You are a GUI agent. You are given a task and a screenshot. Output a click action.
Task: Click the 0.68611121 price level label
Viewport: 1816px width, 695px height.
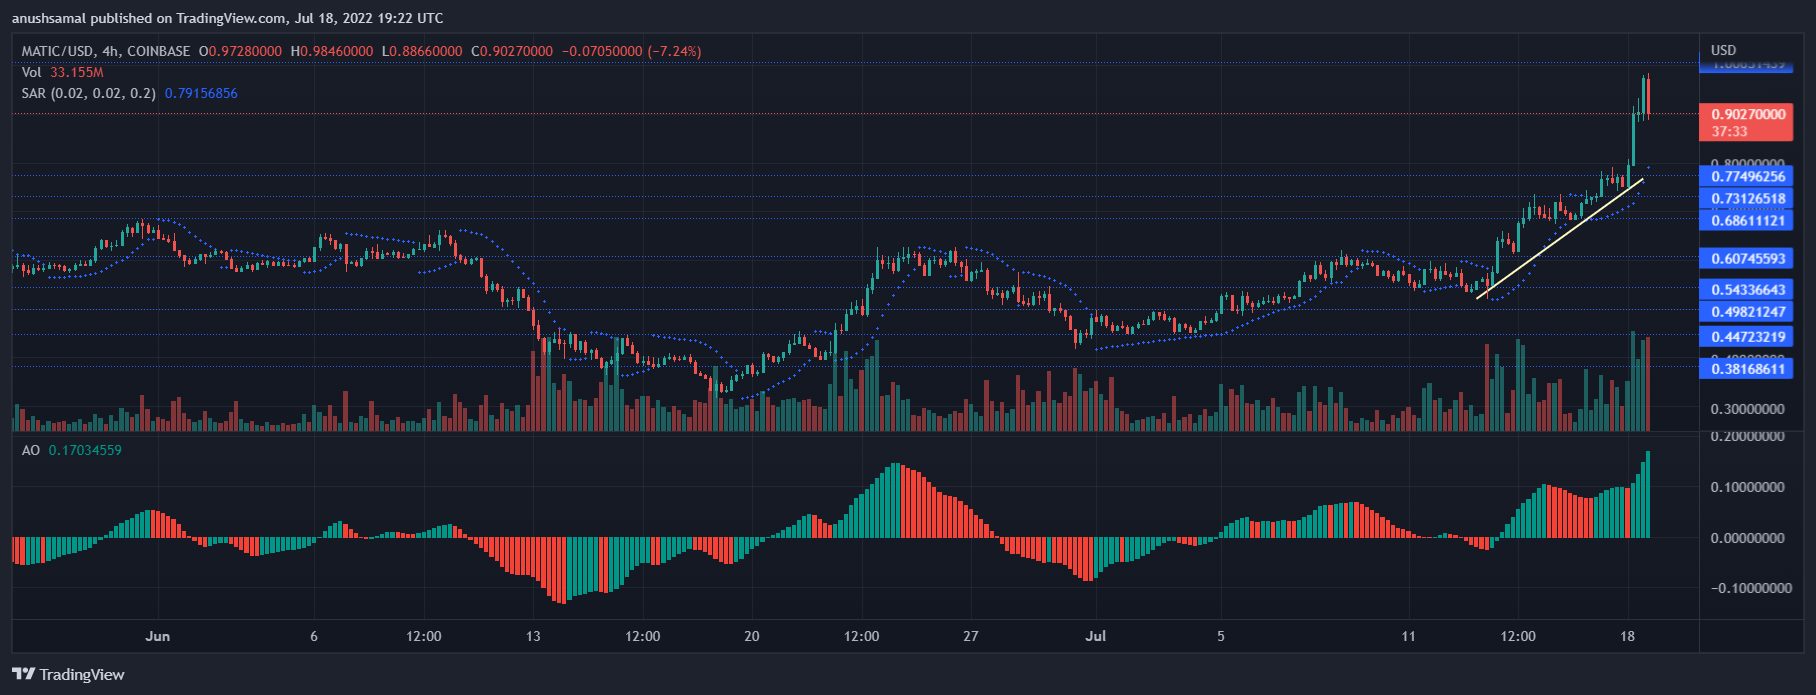(x=1746, y=220)
